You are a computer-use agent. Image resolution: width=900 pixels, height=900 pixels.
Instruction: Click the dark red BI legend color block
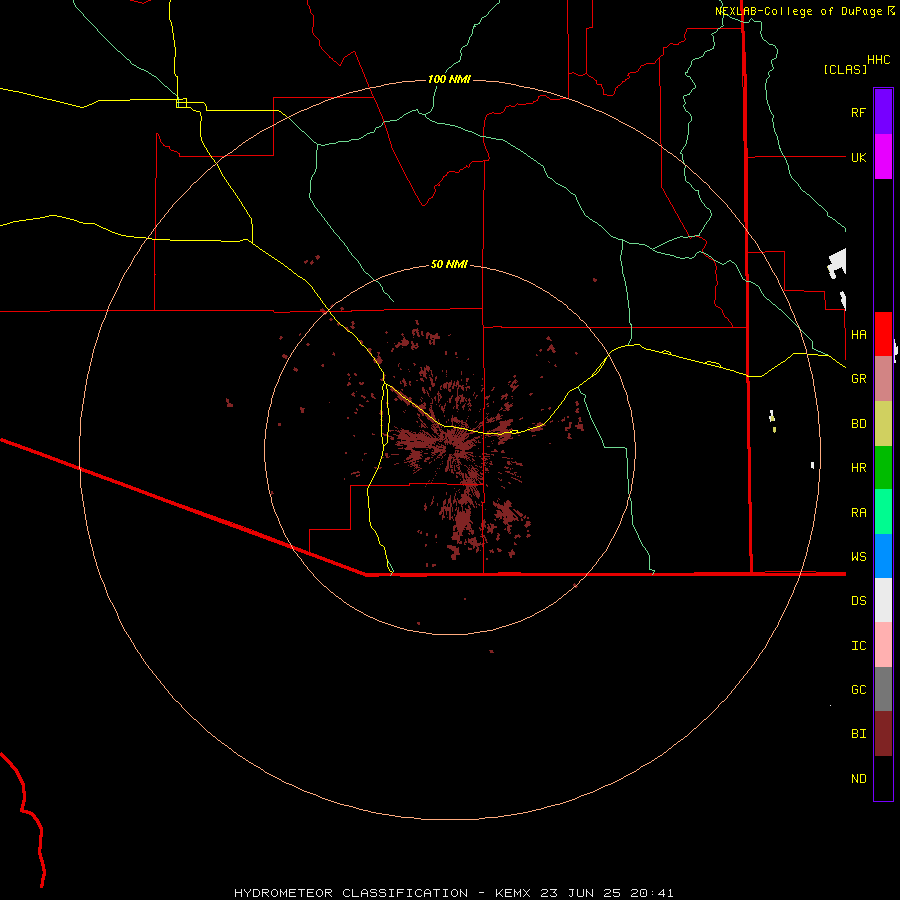tap(883, 734)
